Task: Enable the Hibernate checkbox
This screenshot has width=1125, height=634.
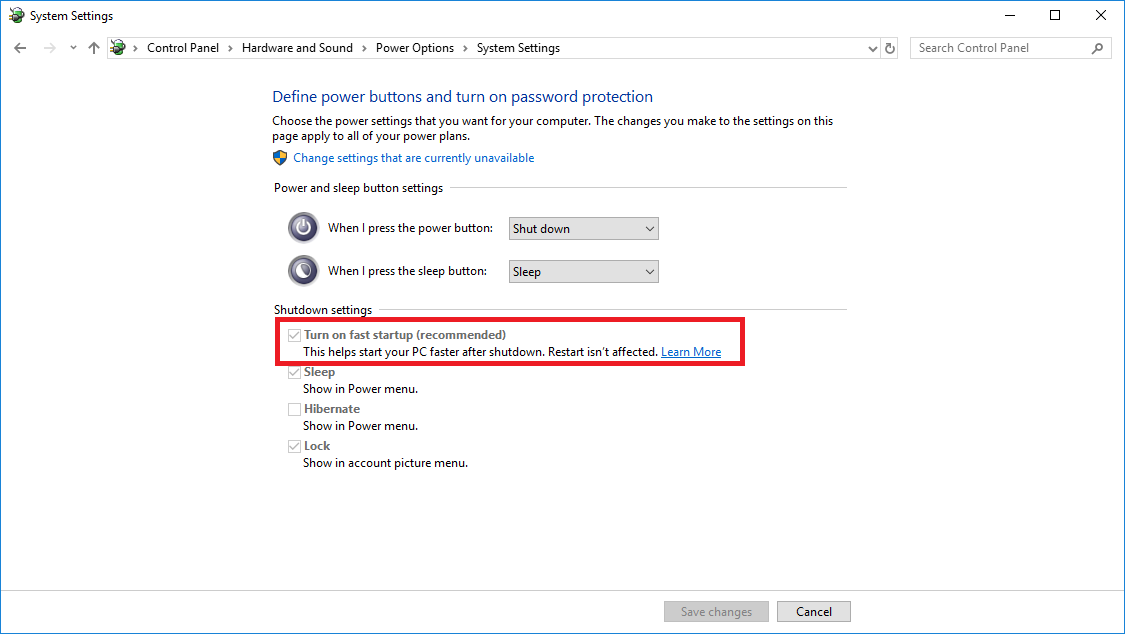Action: [294, 410]
